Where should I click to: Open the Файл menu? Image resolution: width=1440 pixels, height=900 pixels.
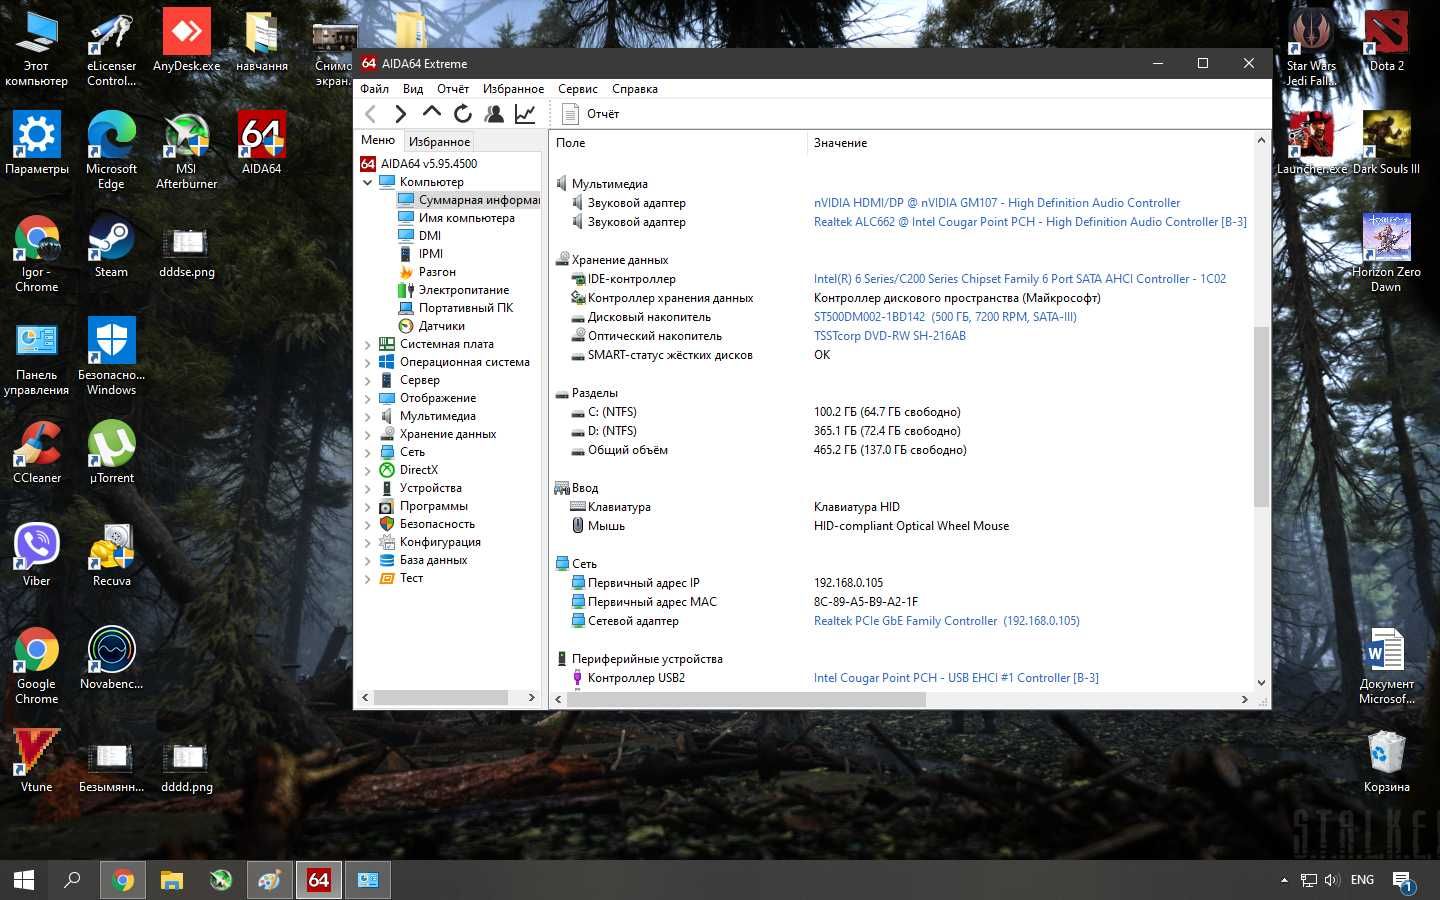click(375, 89)
